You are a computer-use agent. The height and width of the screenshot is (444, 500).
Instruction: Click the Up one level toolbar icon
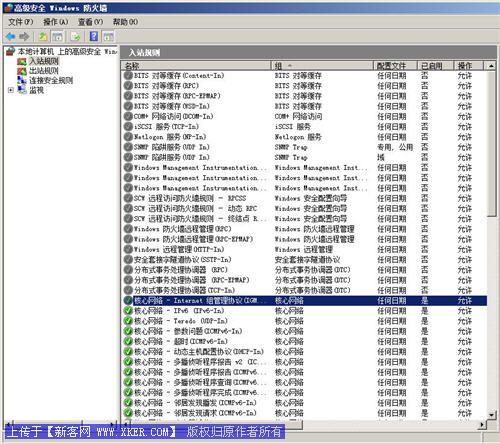[x=43, y=36]
